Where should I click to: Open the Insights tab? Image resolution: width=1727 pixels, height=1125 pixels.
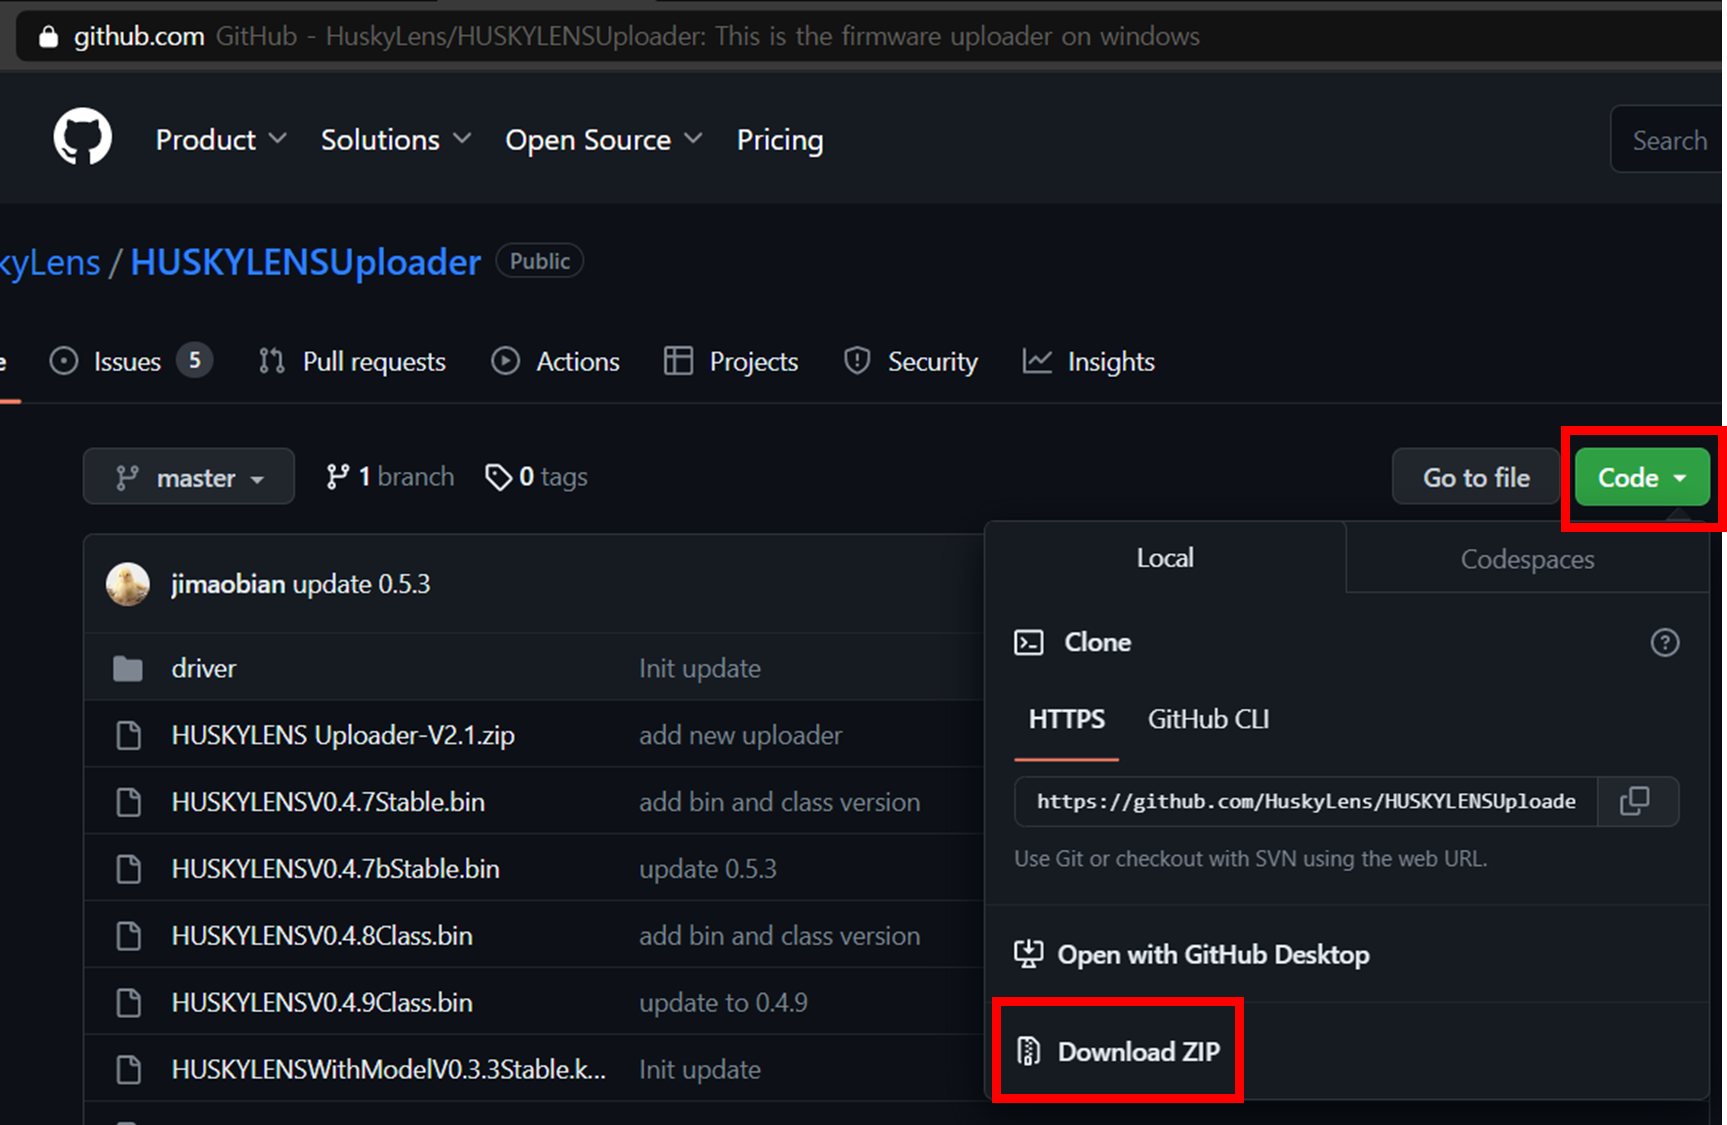1089,361
